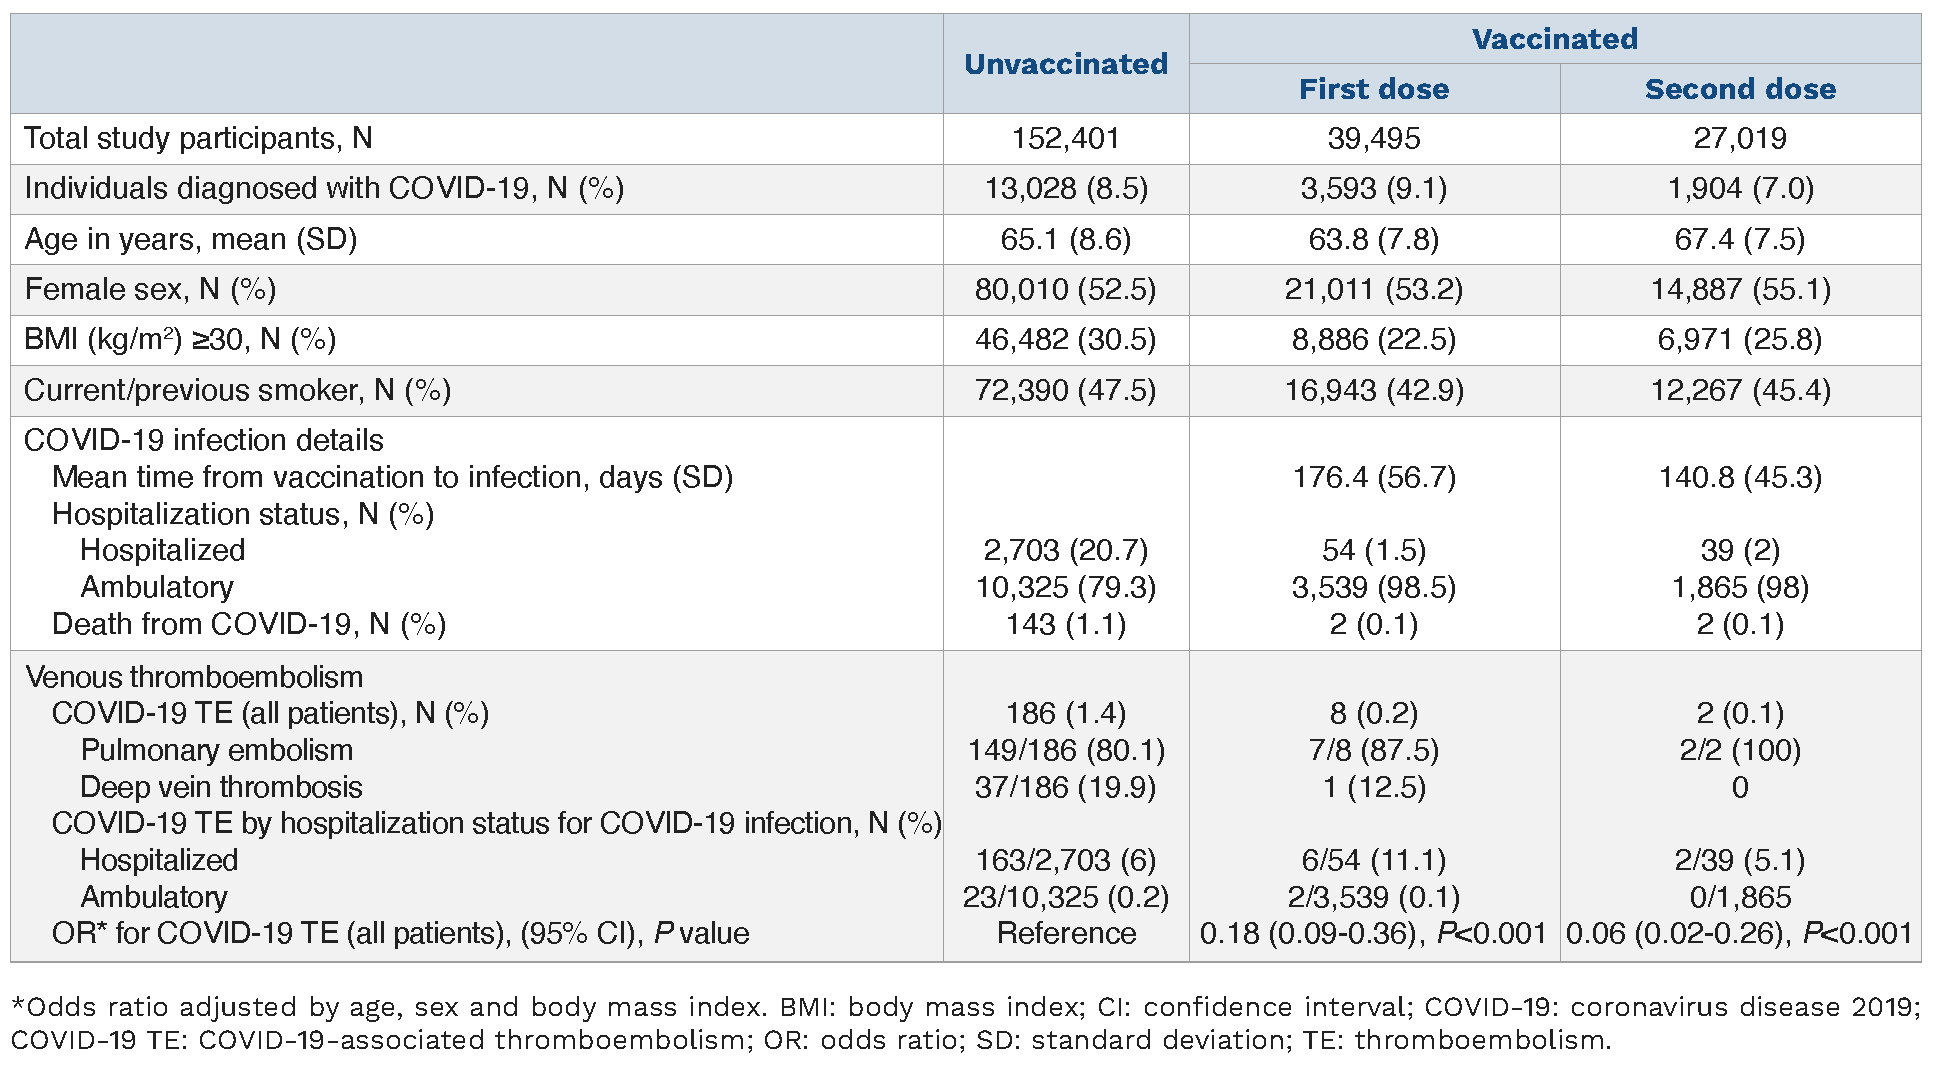Image resolution: width=1936 pixels, height=1066 pixels.
Task: Select the Death from COVID-19 row label
Action: click(248, 624)
